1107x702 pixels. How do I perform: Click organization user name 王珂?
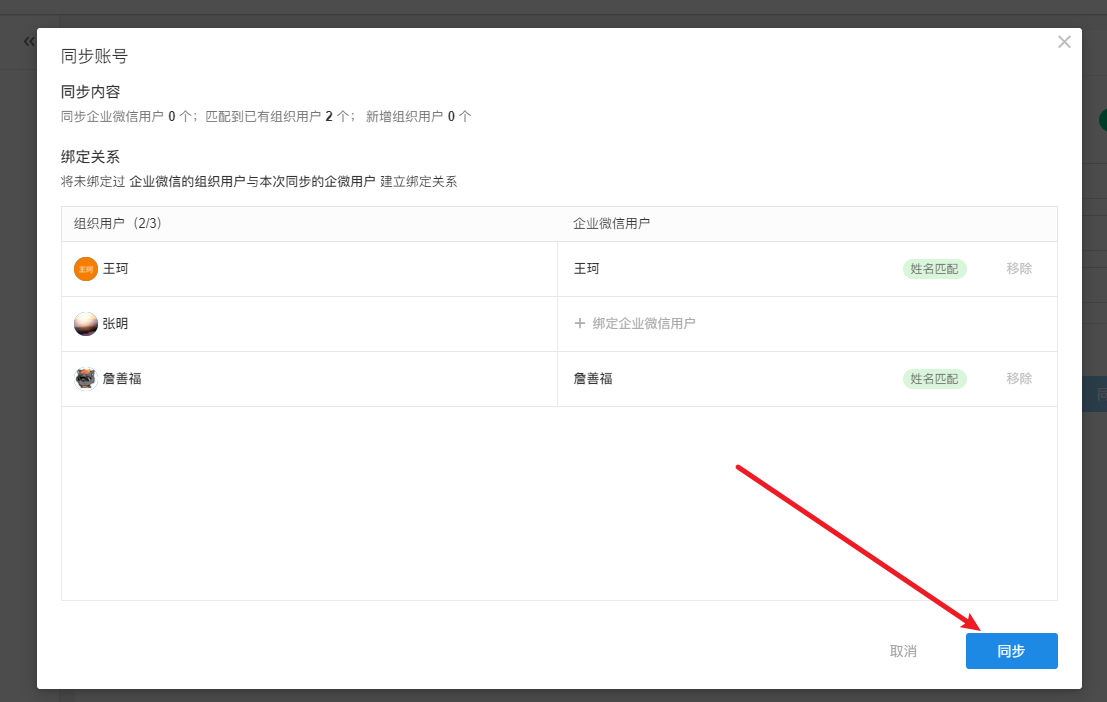pyautogui.click(x=115, y=269)
